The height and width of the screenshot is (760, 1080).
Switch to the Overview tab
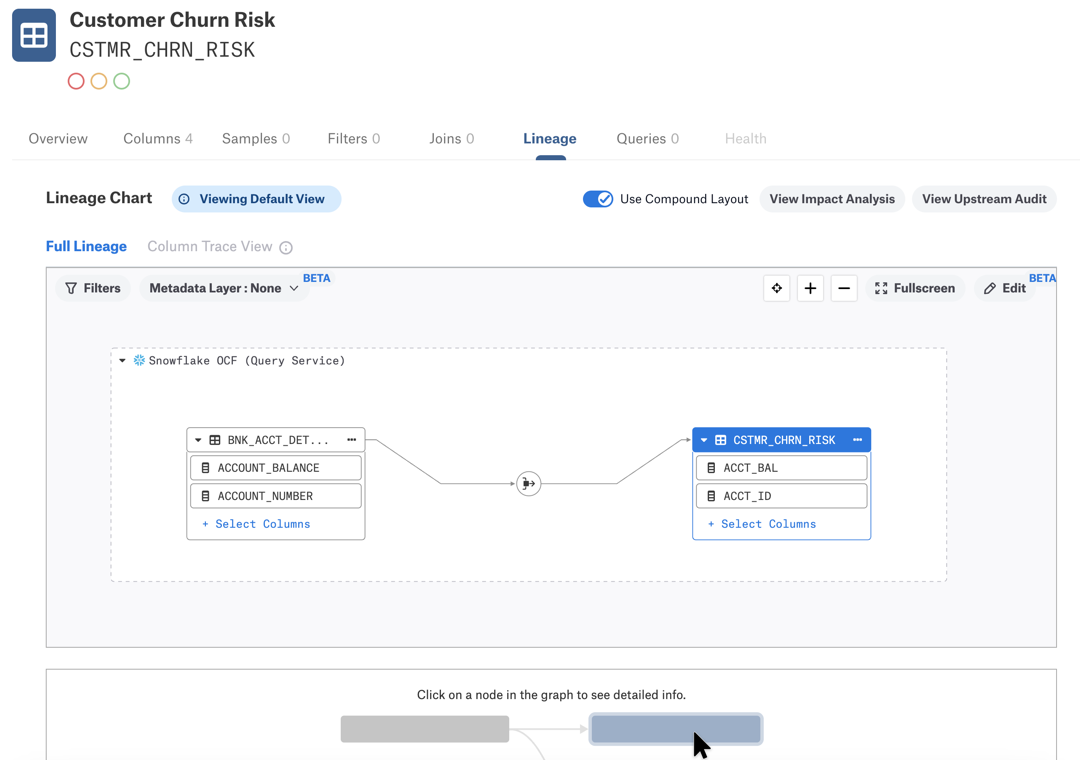(58, 138)
